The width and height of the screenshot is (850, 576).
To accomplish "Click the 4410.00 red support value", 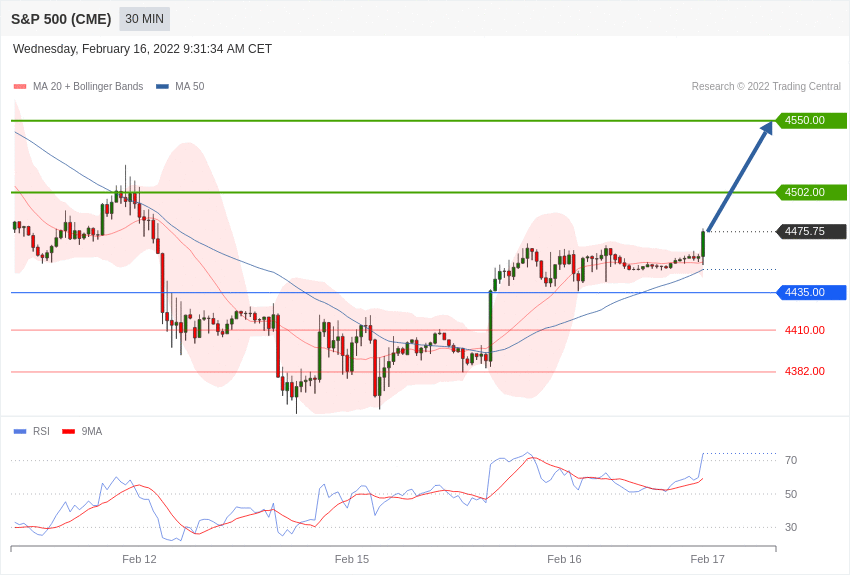I will pyautogui.click(x=805, y=330).
